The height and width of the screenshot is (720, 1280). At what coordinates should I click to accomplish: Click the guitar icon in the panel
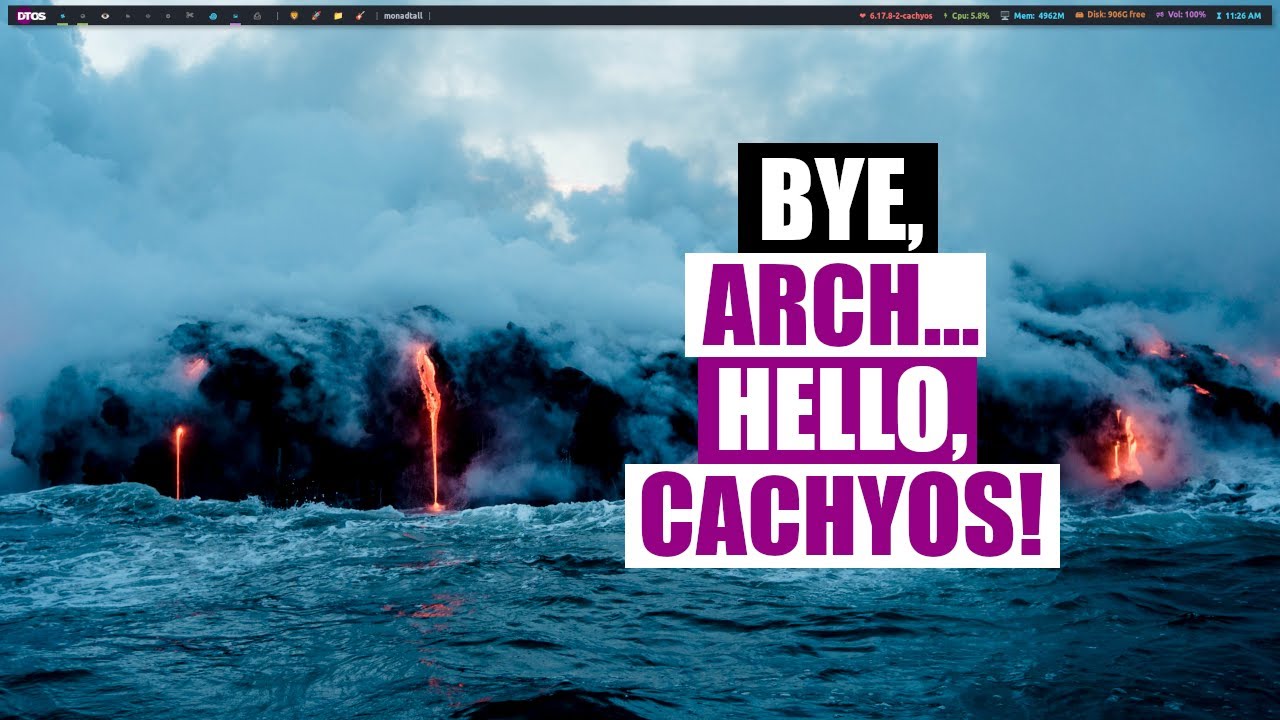pos(359,16)
